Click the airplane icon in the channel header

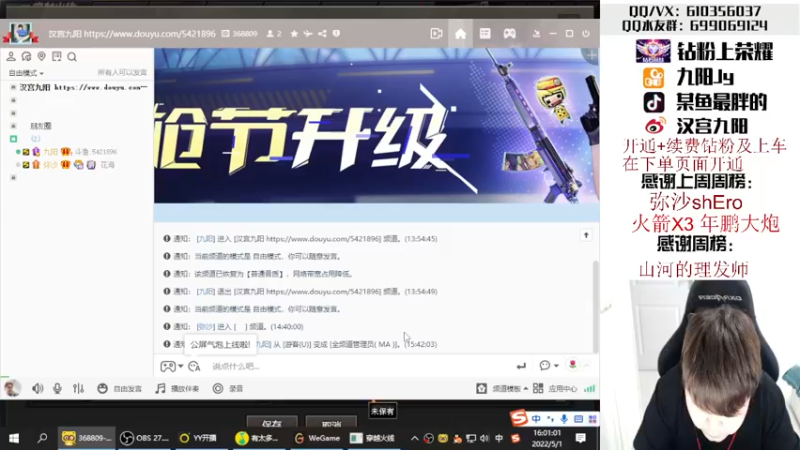tap(308, 34)
